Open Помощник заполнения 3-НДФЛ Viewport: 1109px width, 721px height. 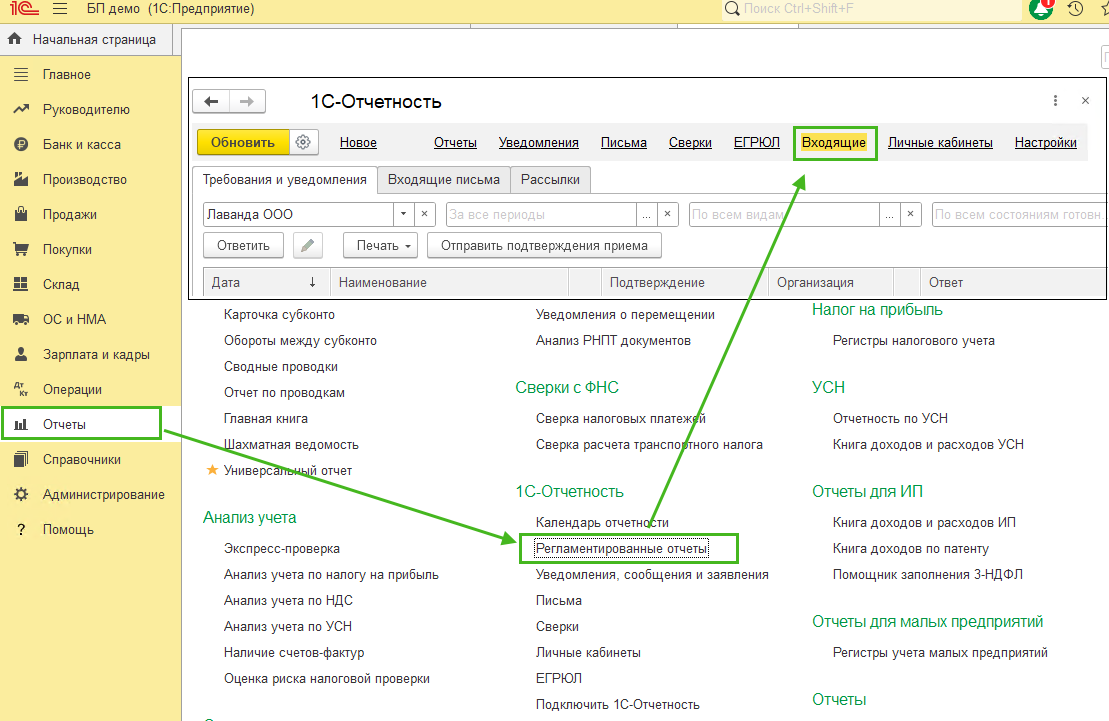pyautogui.click(x=927, y=575)
